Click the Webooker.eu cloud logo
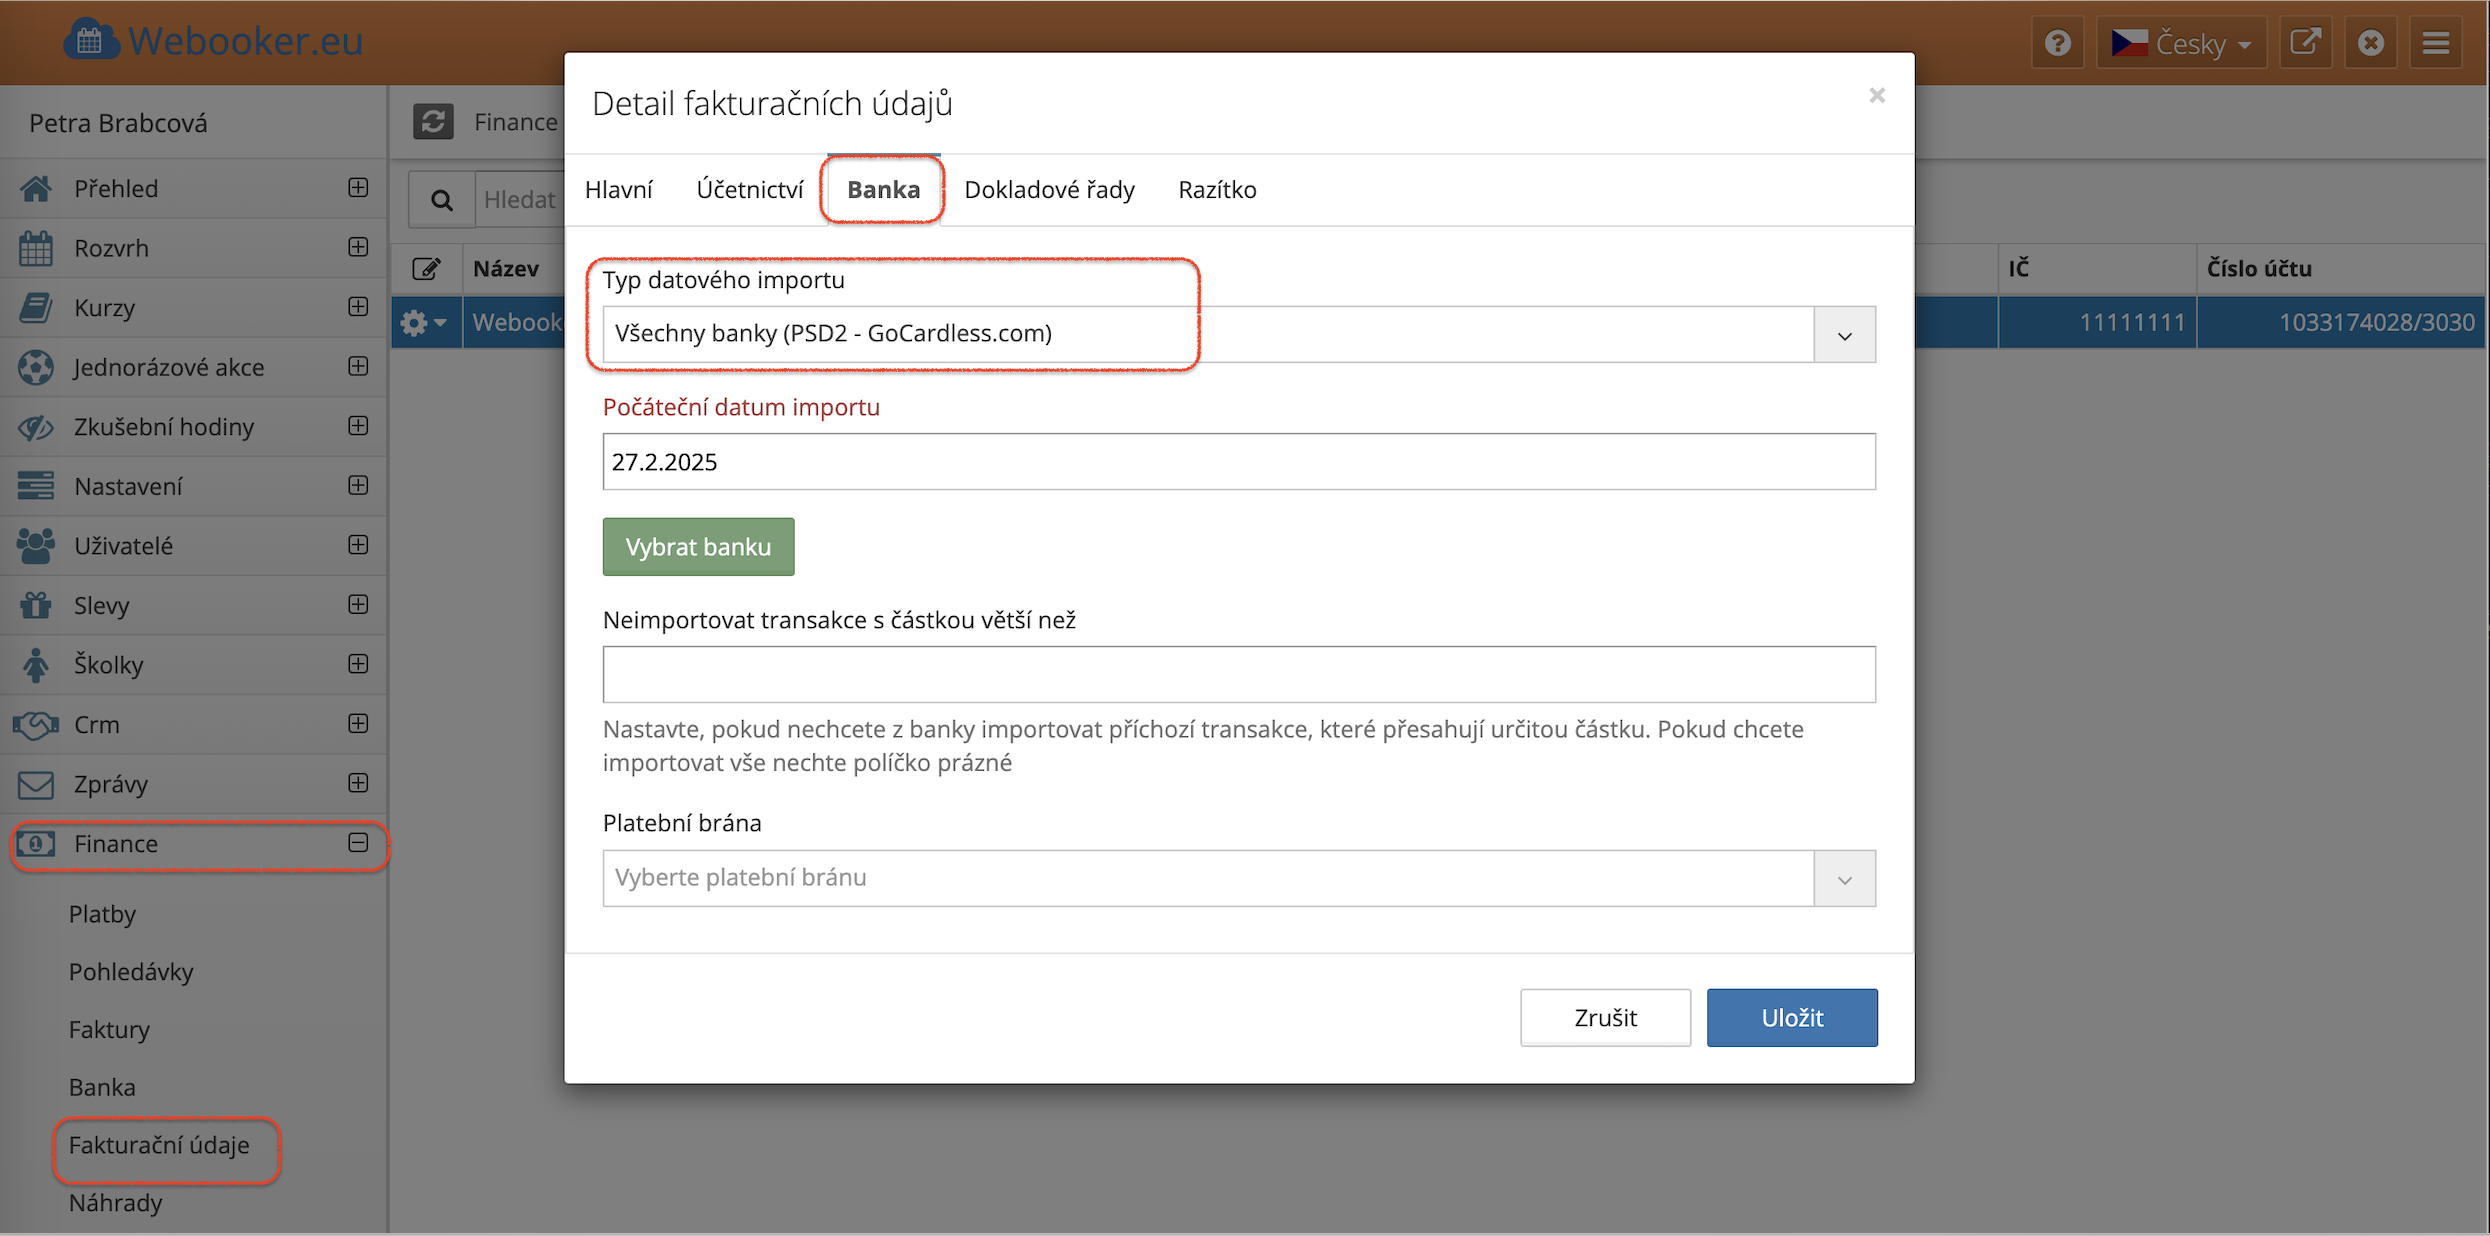Screen dimensions: 2490x1236 [92, 41]
